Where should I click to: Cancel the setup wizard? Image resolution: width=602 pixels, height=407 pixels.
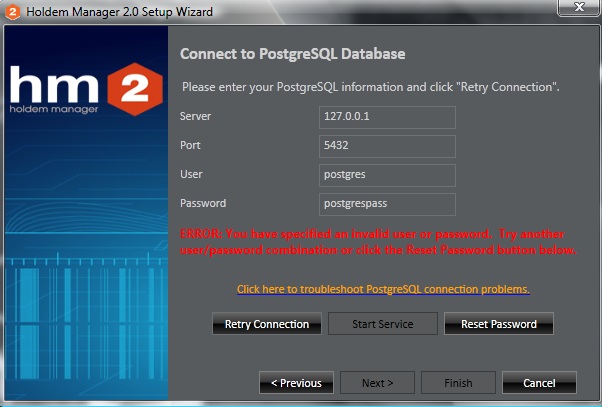pos(539,383)
